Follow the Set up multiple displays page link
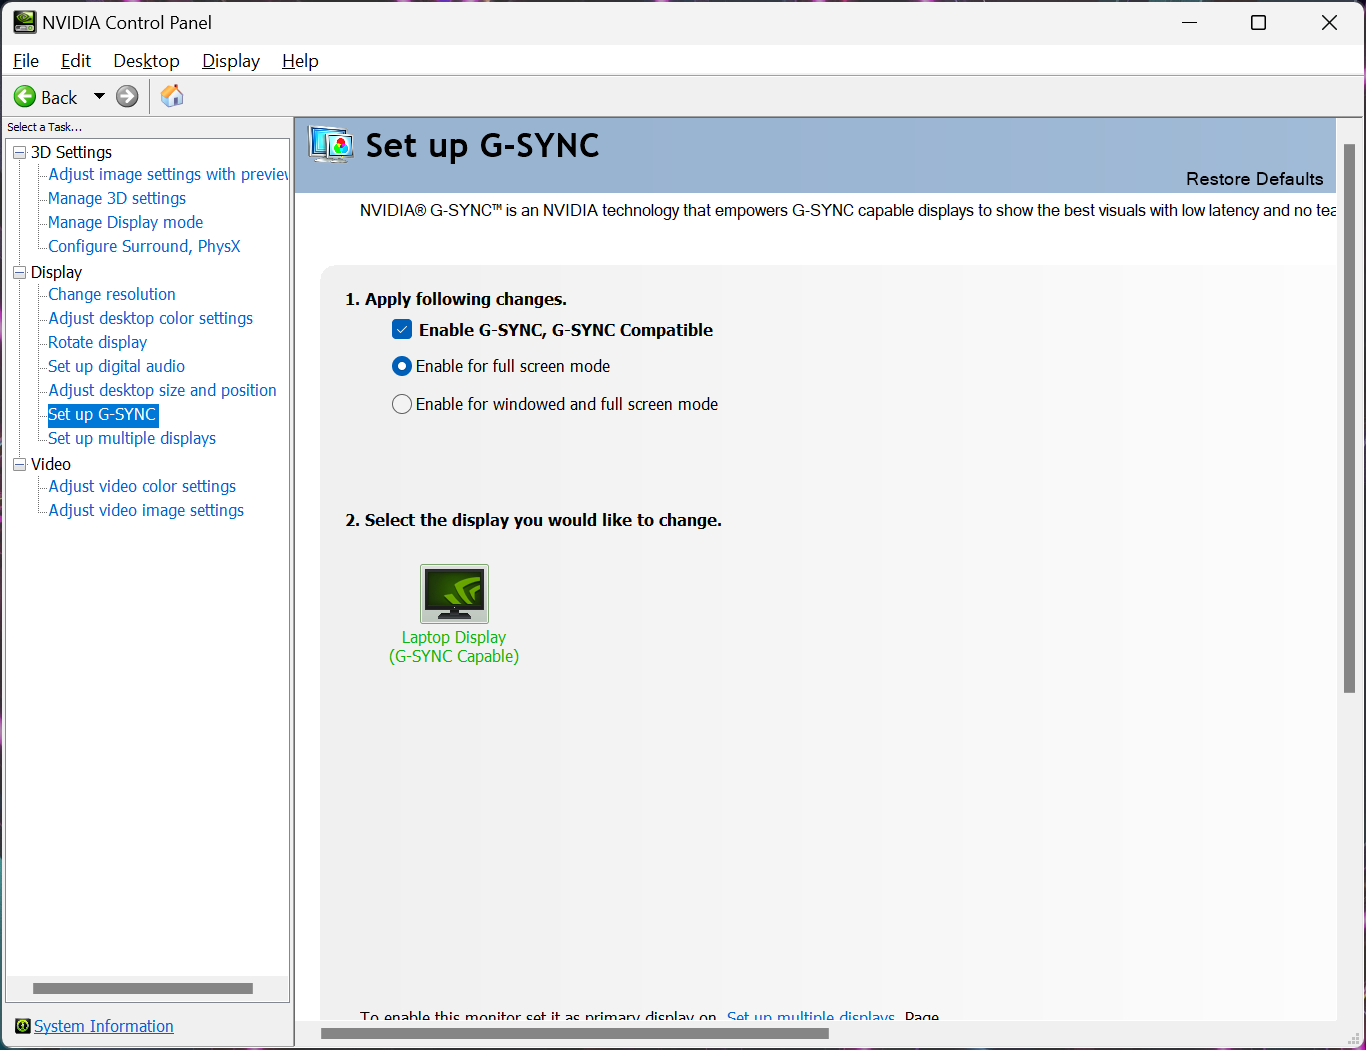 [x=811, y=1016]
